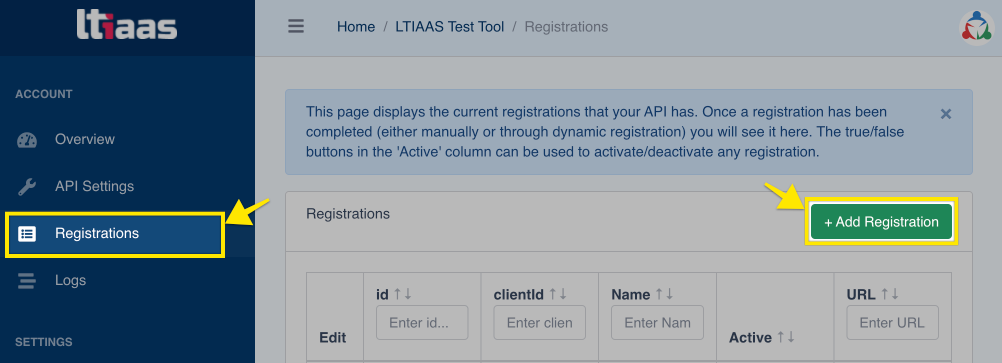Viewport: 1002px width, 363px height.
Task: Click the Edit column header
Action: coord(333,337)
